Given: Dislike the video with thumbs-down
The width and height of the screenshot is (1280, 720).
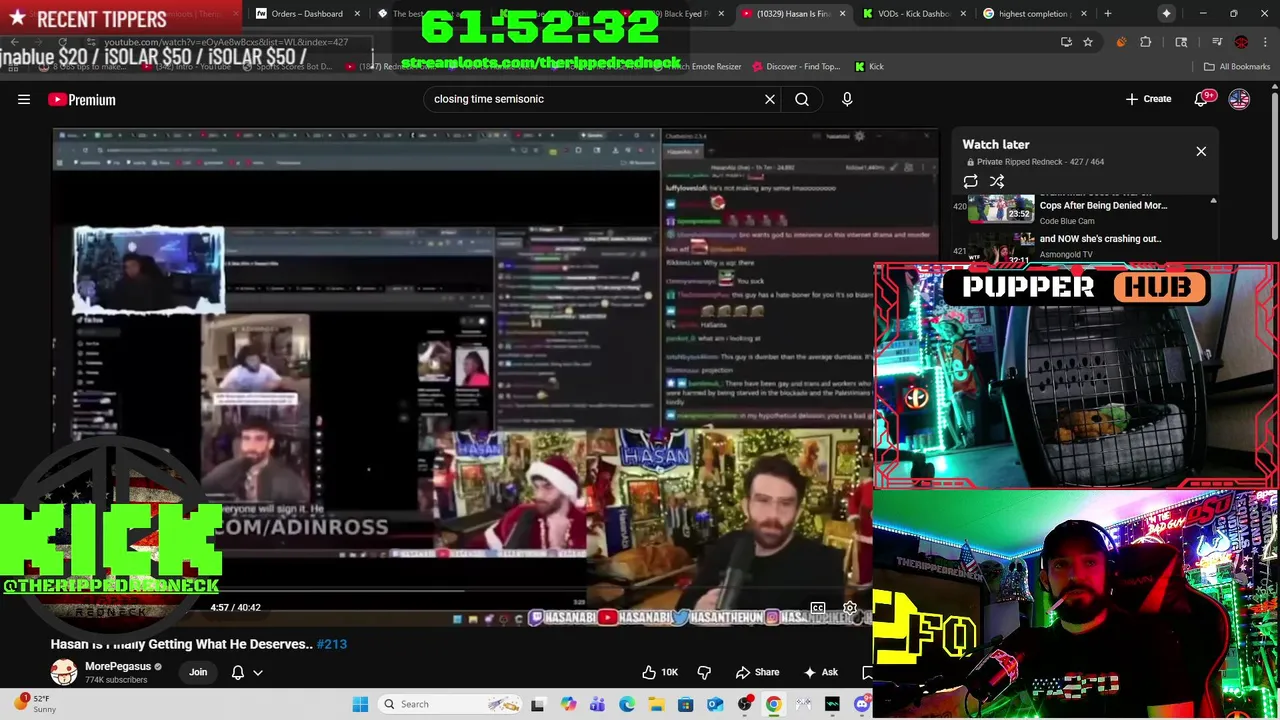Looking at the screenshot, I should point(704,672).
